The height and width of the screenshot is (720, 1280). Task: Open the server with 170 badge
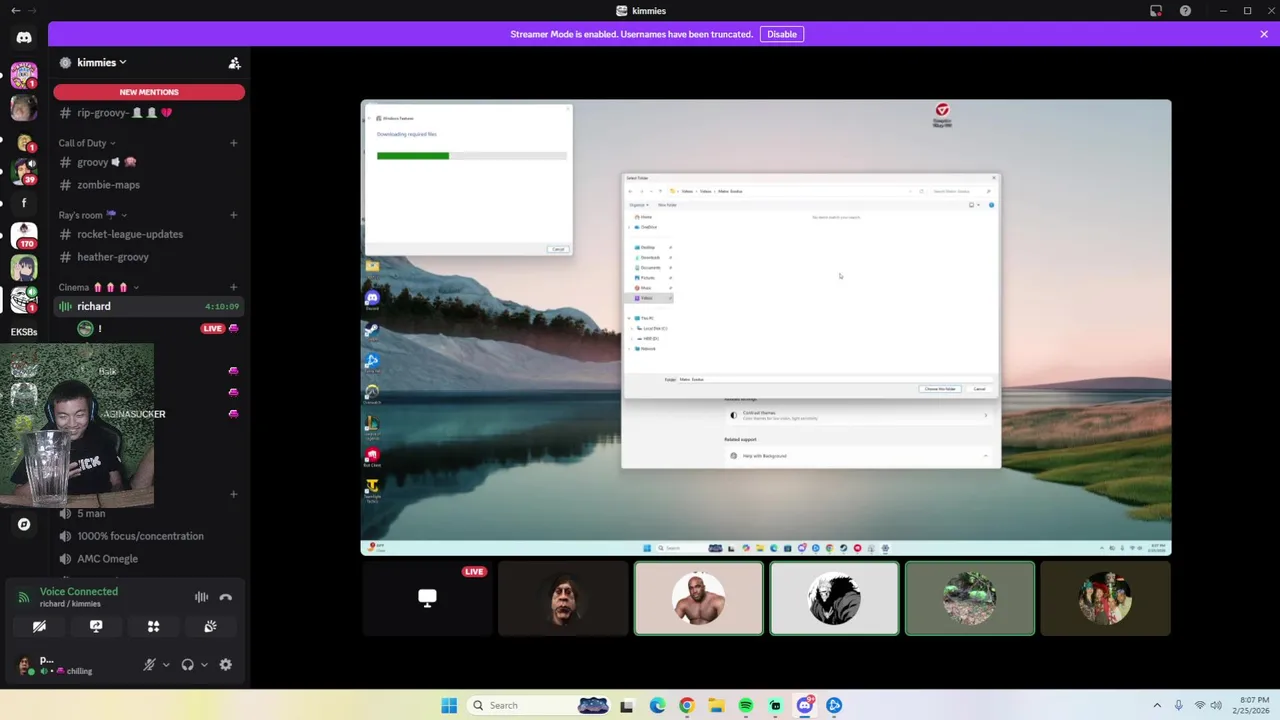point(24,235)
